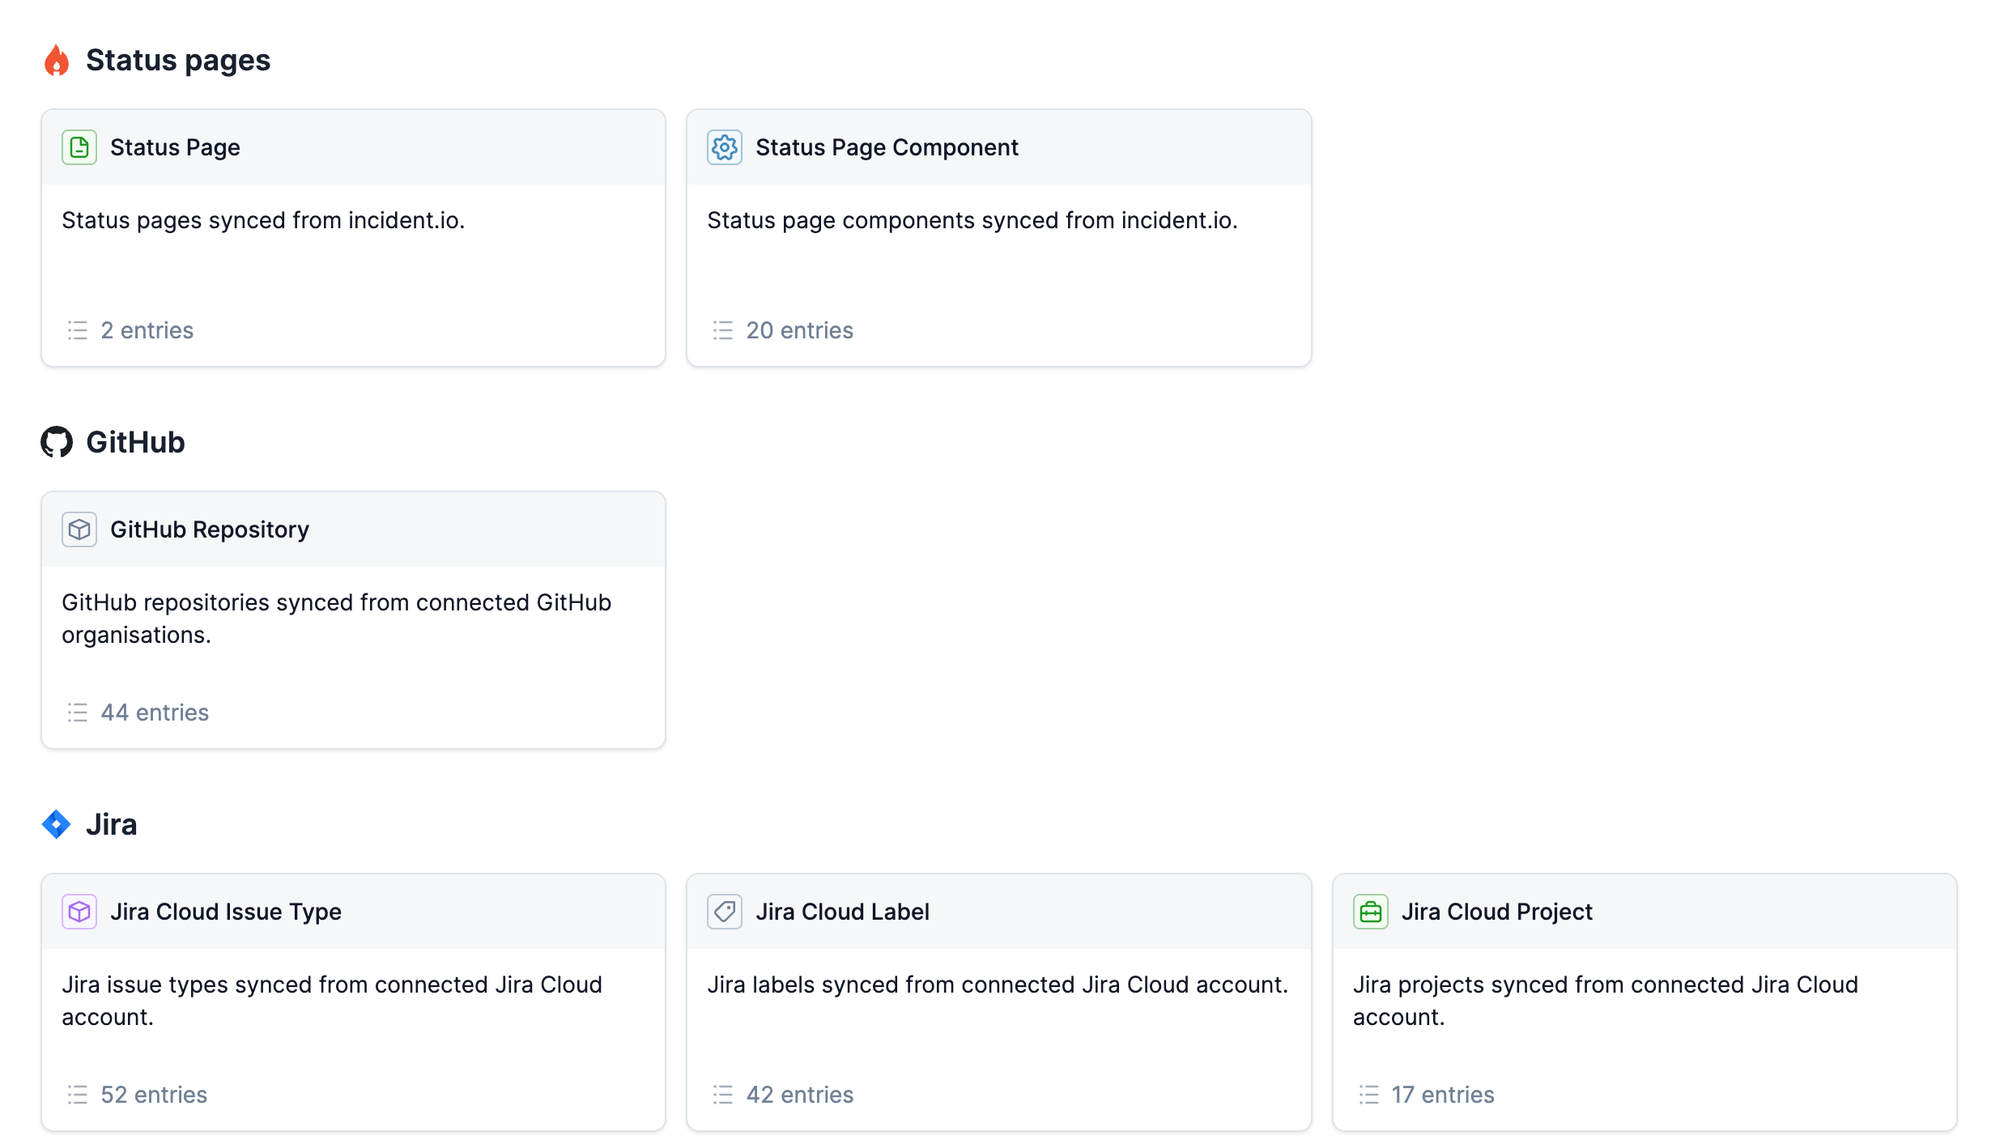
Task: Click the tag icon on Jira Cloud Label
Action: (724, 911)
